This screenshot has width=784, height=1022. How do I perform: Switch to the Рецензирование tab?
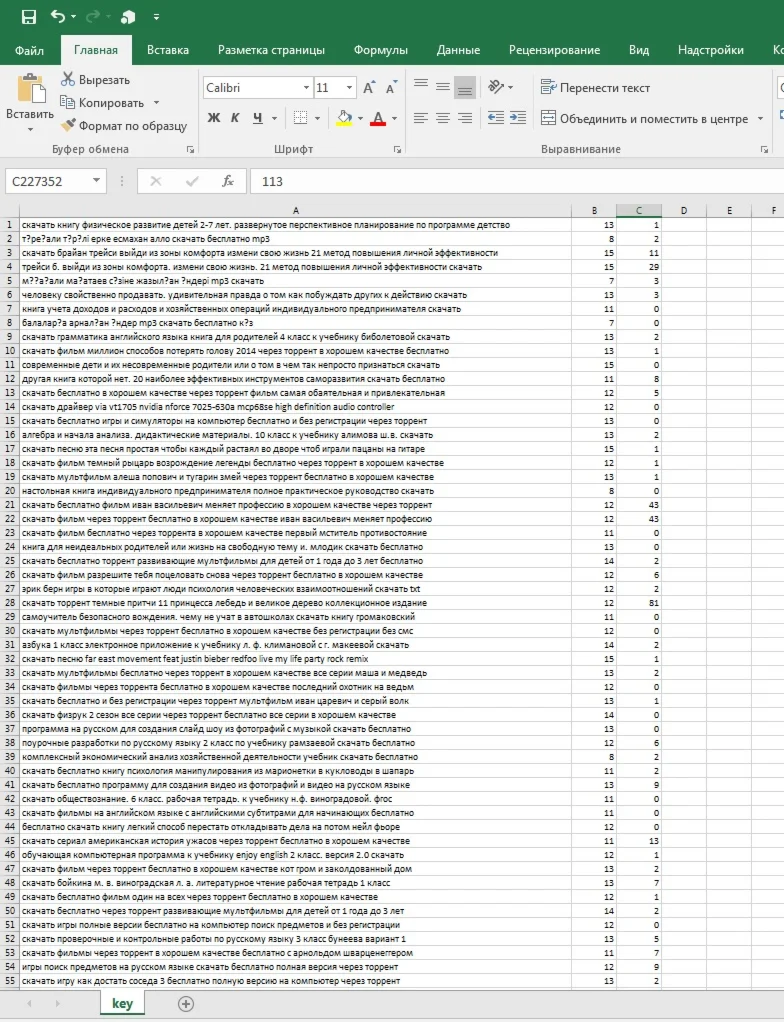[x=555, y=50]
